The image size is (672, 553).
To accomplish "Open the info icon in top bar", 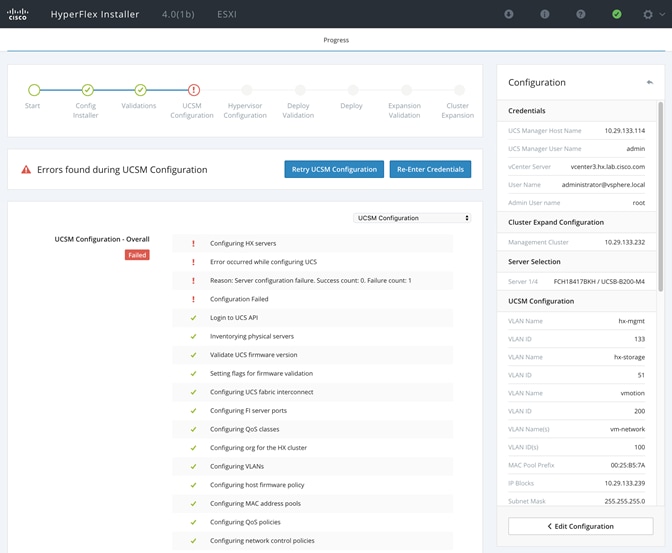I will click(x=545, y=14).
